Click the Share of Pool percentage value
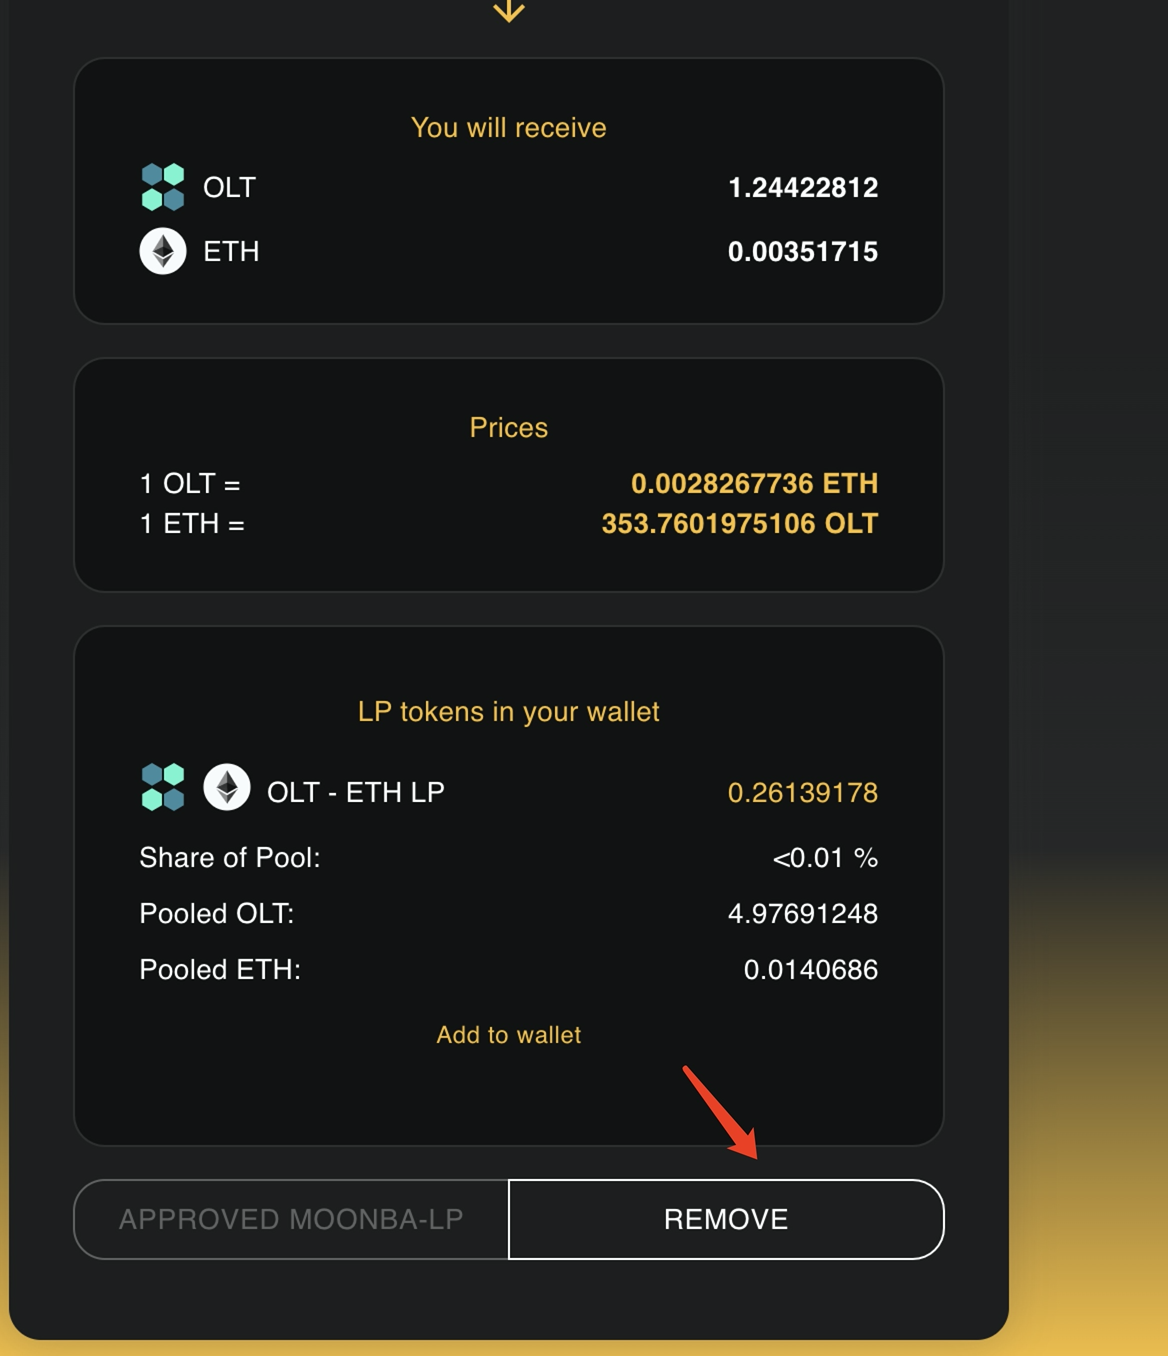 click(x=824, y=858)
